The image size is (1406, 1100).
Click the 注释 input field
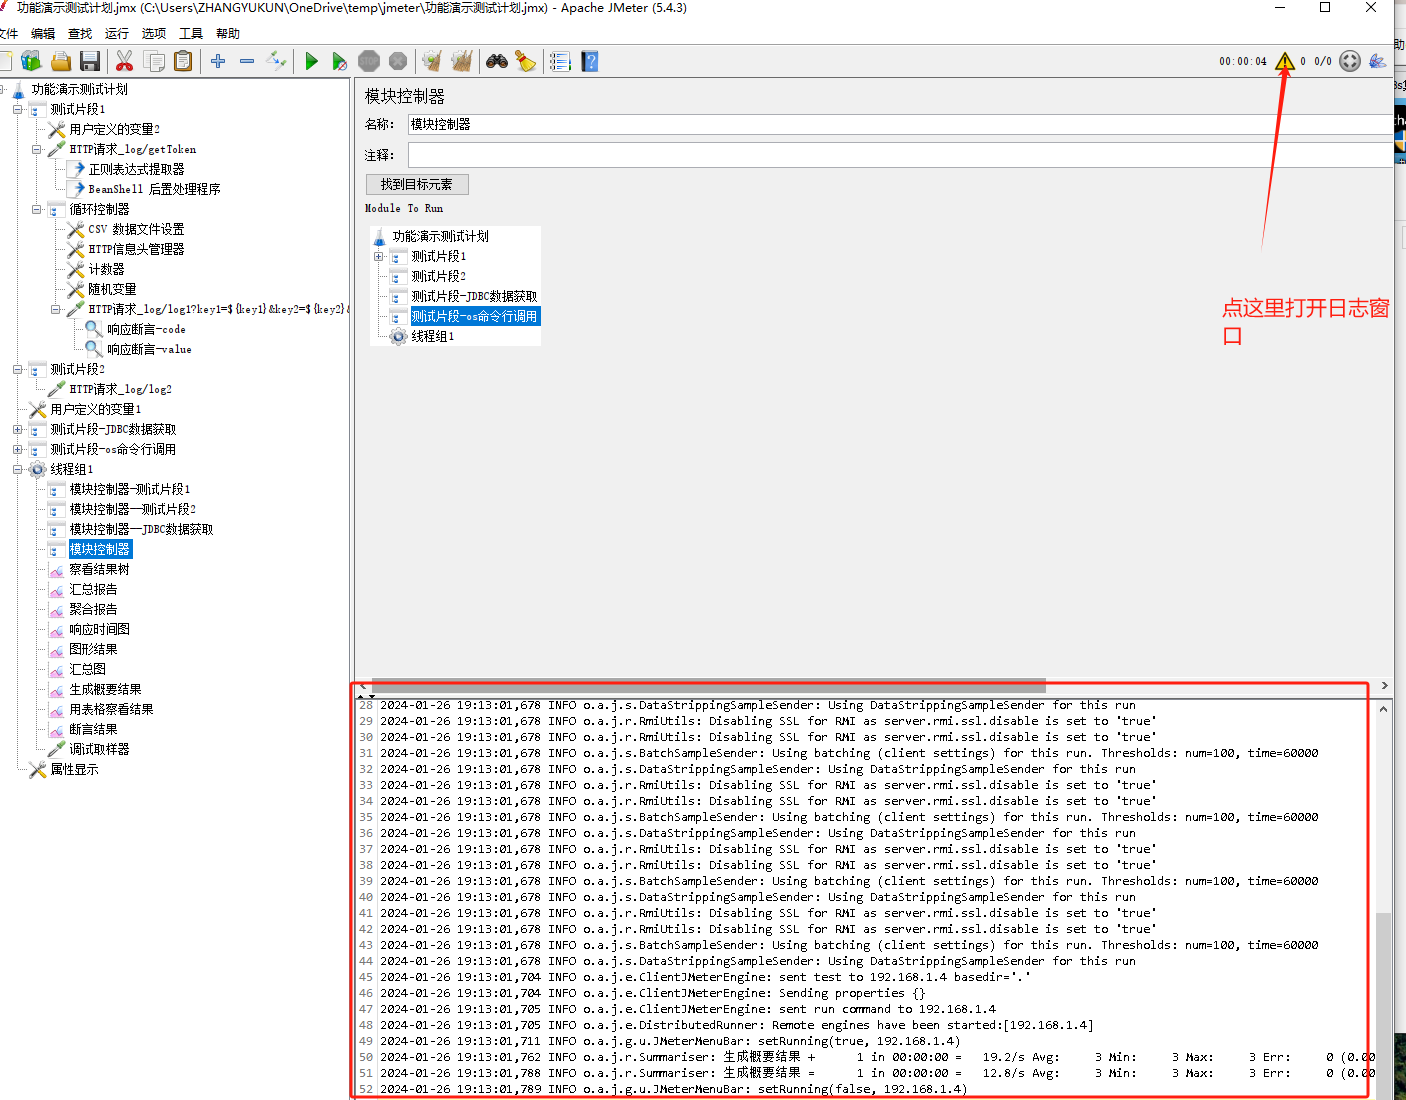click(900, 155)
